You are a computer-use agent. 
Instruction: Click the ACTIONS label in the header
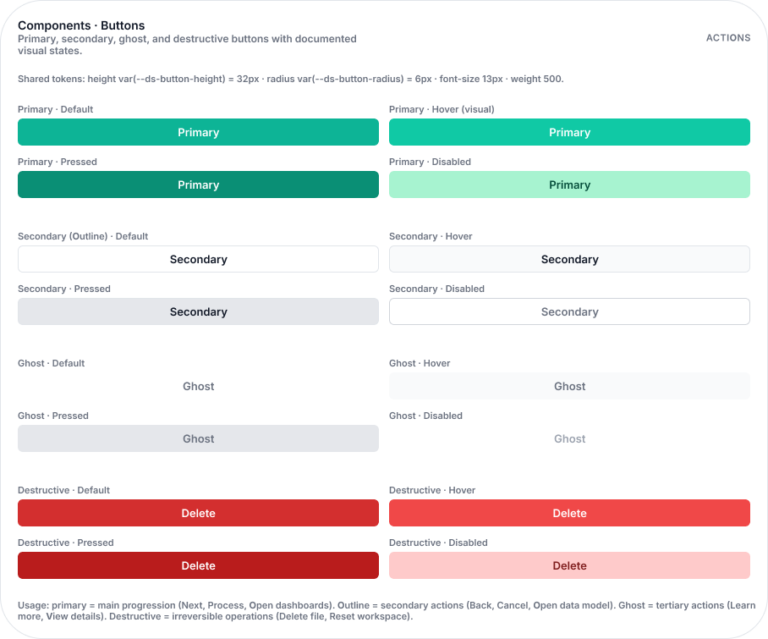(x=728, y=38)
